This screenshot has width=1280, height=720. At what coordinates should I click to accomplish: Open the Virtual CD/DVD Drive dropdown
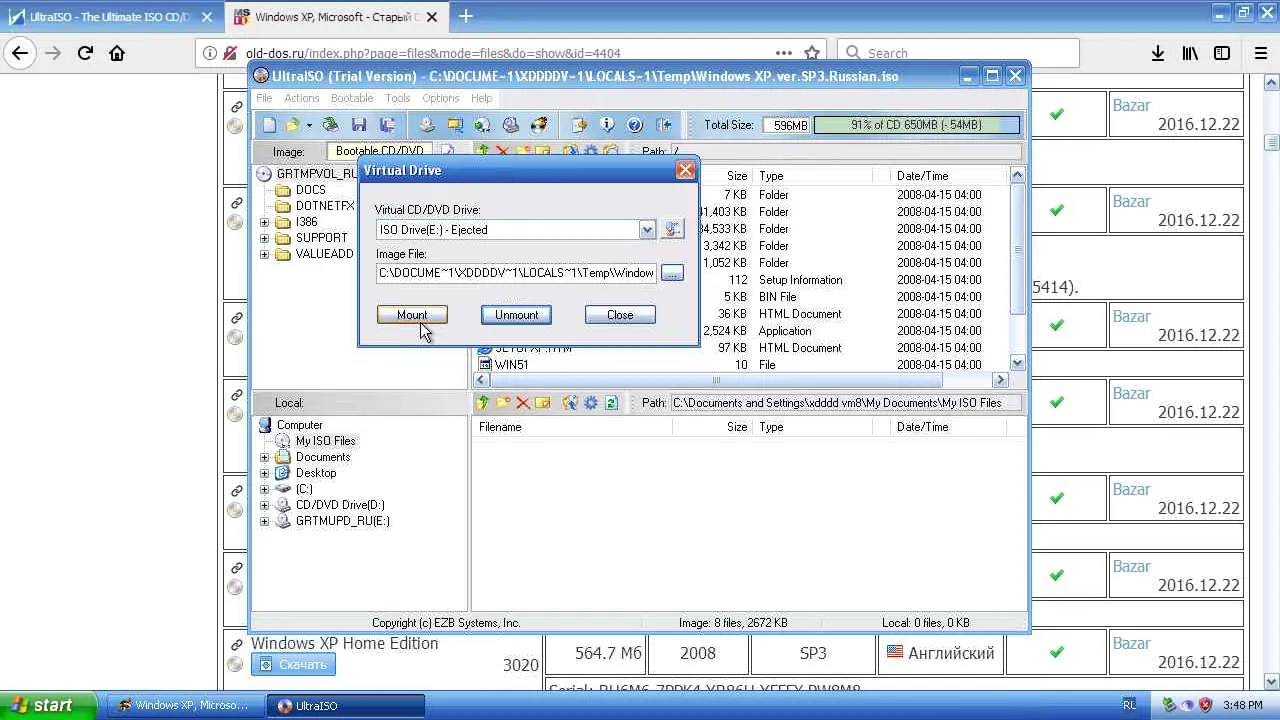647,230
